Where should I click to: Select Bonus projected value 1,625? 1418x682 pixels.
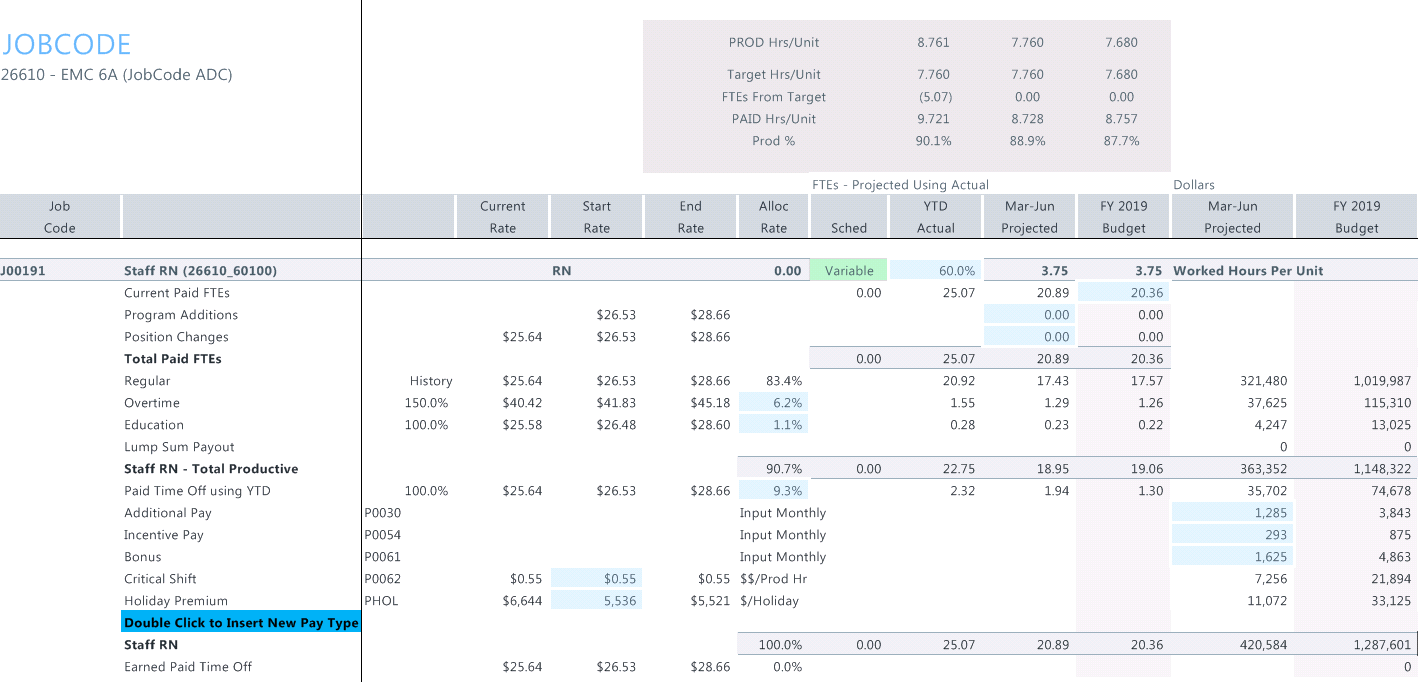[1231, 557]
